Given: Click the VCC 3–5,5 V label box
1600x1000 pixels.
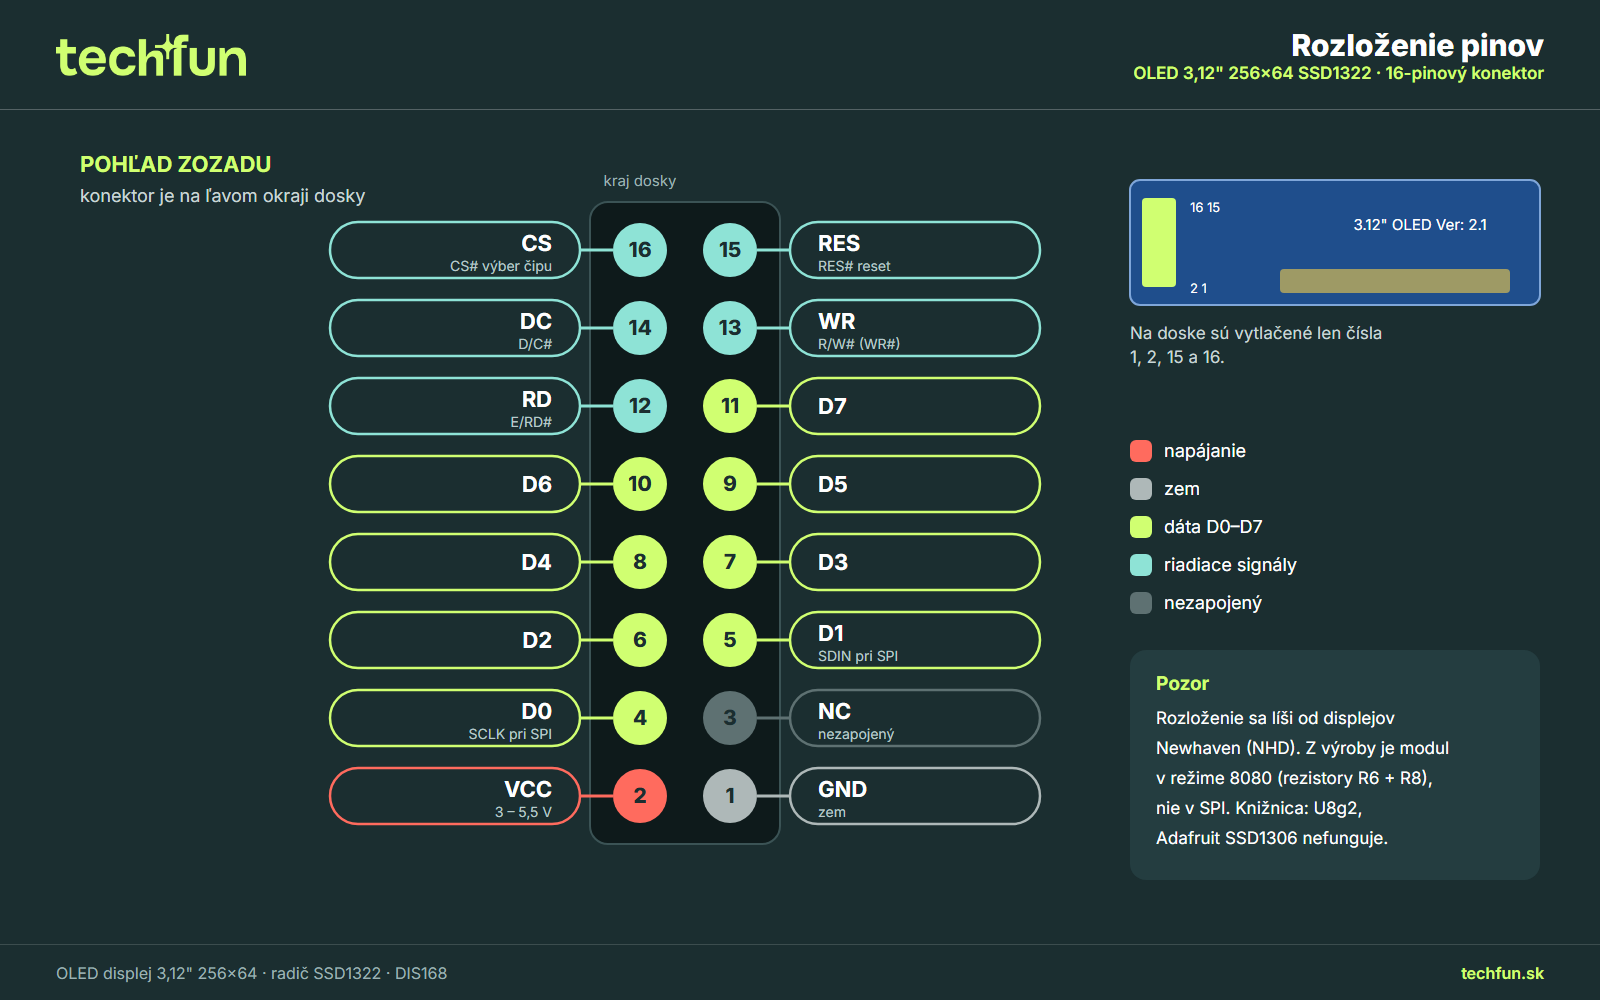Looking at the screenshot, I should tap(455, 796).
